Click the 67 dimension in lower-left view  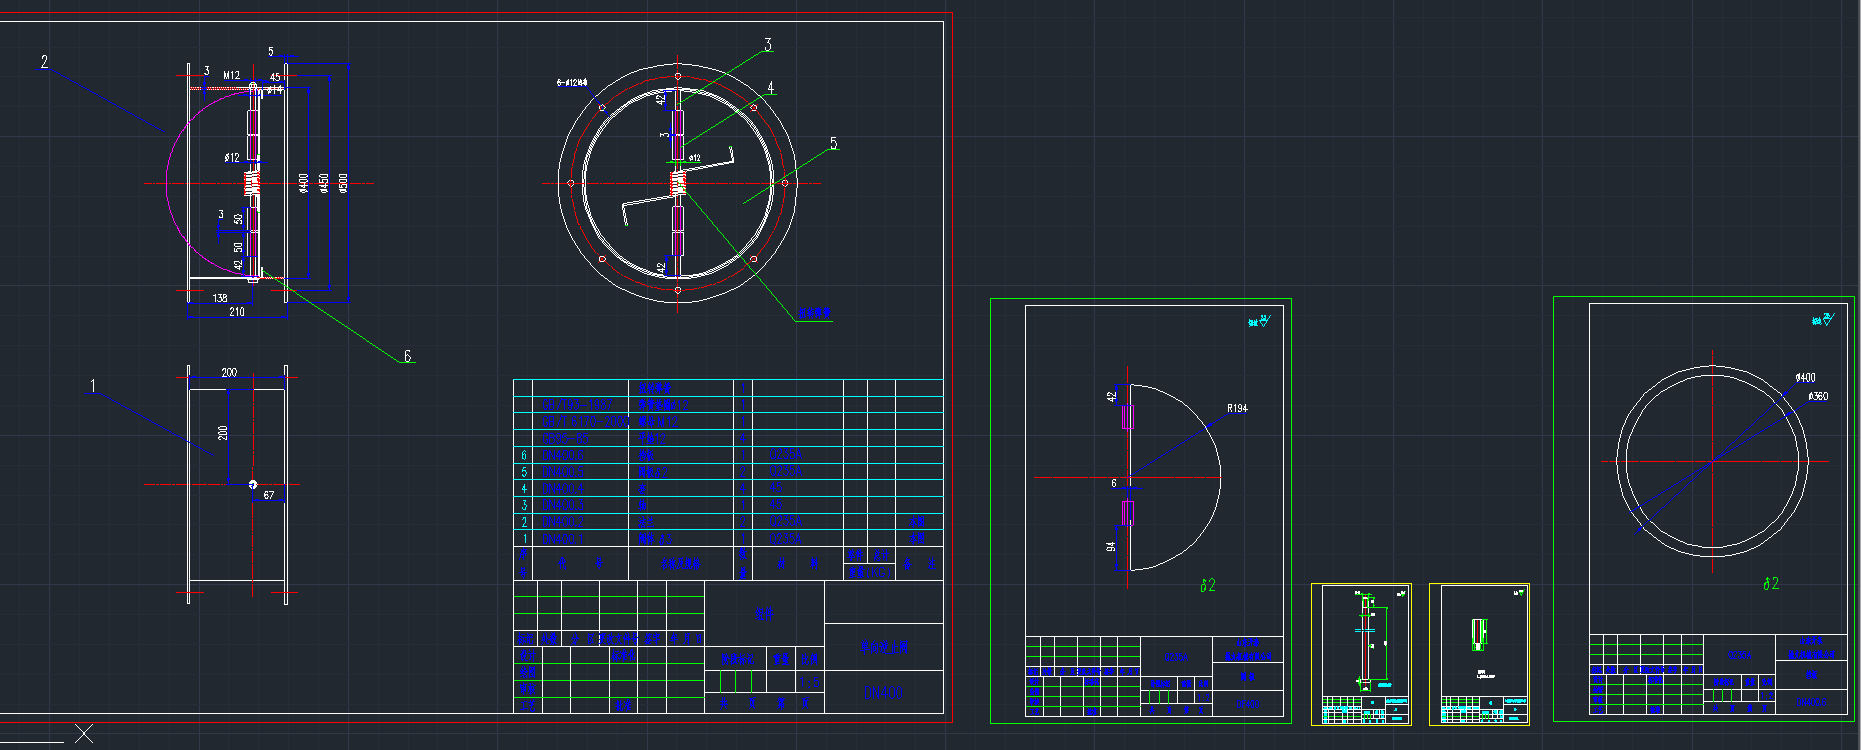pos(268,495)
